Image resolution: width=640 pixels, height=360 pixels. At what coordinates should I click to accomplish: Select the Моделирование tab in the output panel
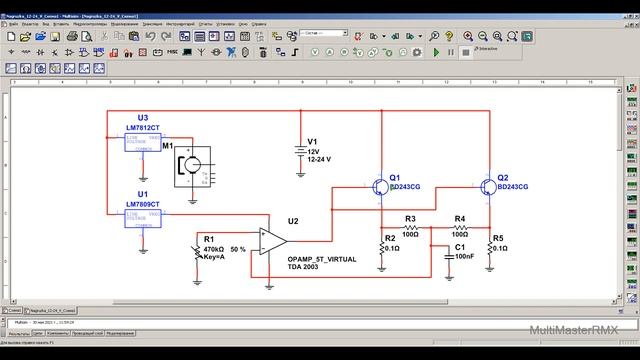pyautogui.click(x=120, y=333)
